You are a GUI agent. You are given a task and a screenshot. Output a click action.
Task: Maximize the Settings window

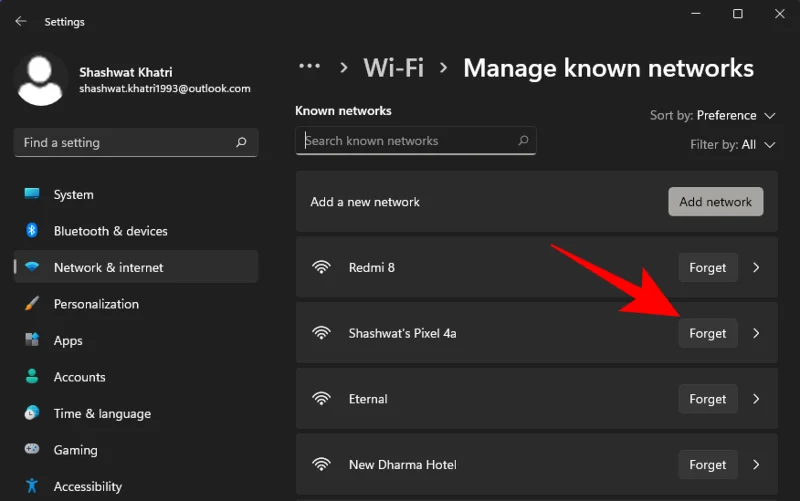click(738, 14)
